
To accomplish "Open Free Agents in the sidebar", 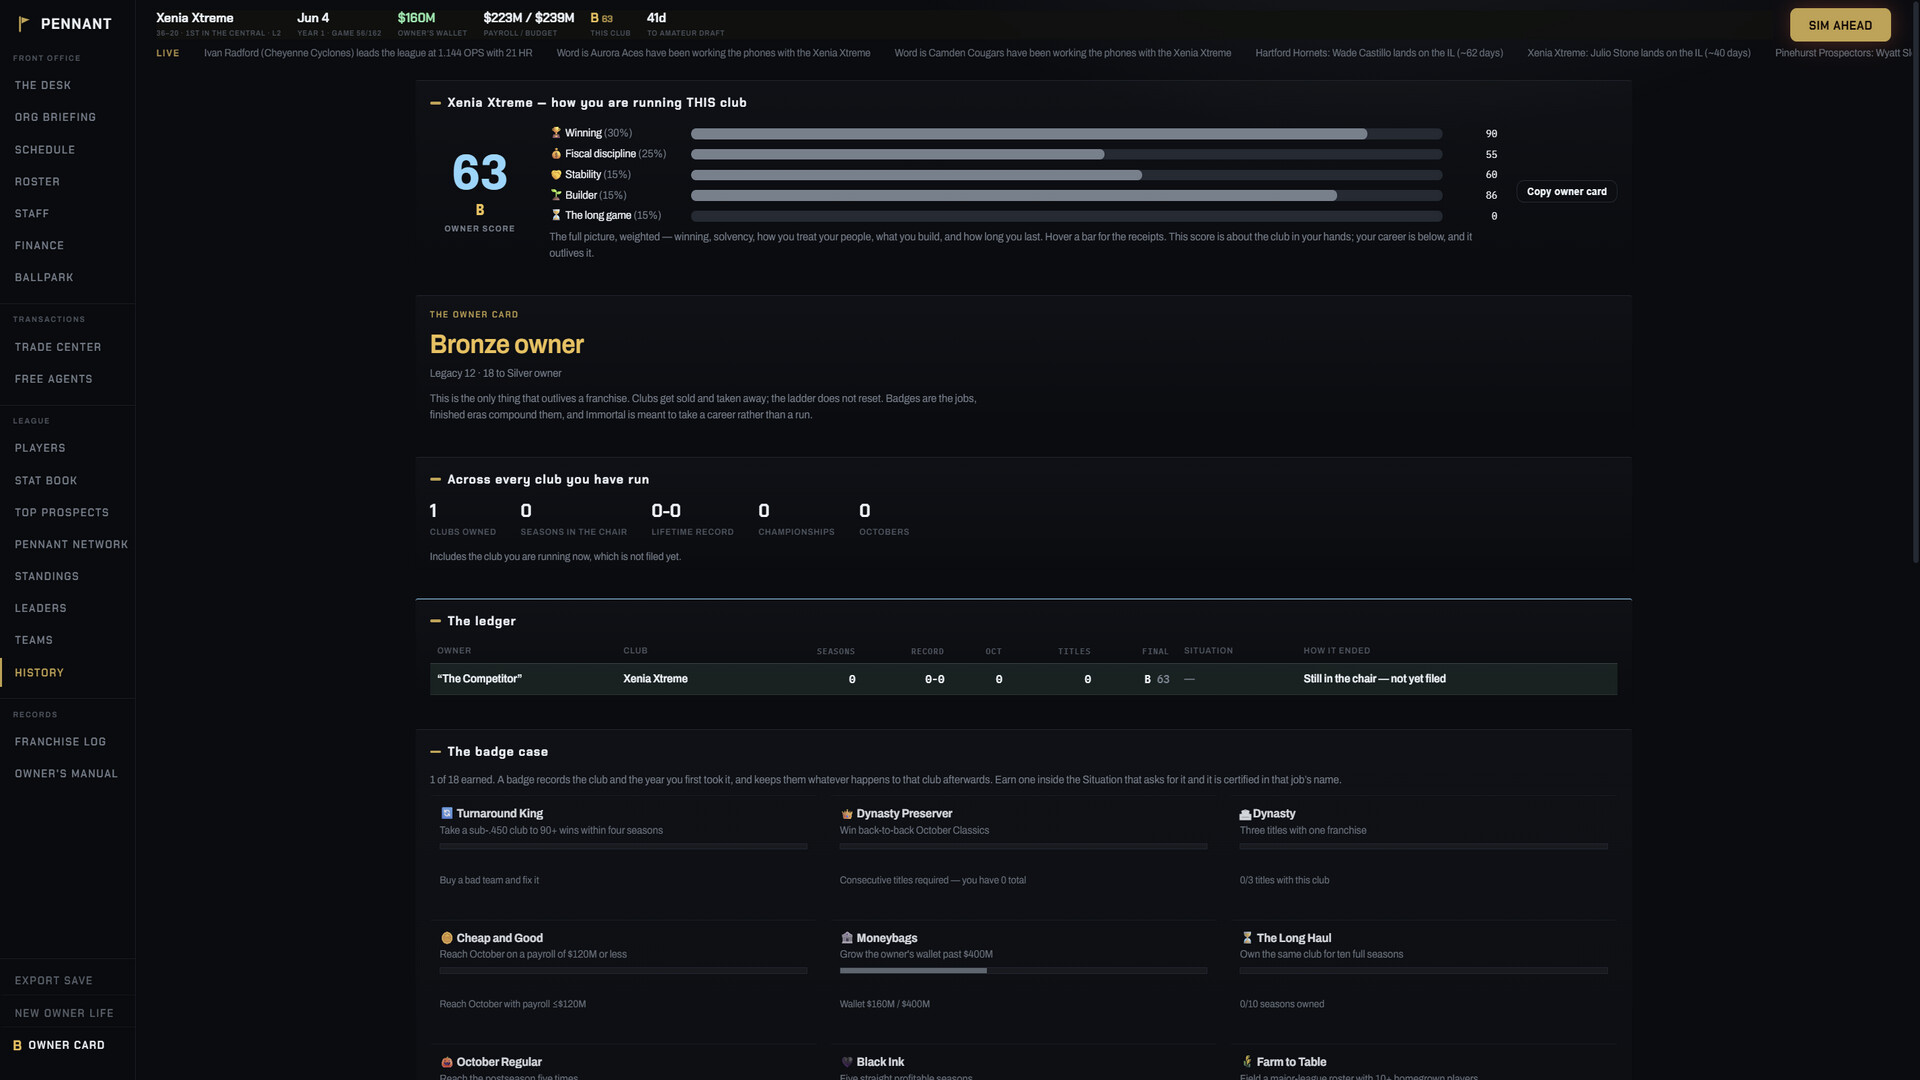I will pyautogui.click(x=67, y=379).
